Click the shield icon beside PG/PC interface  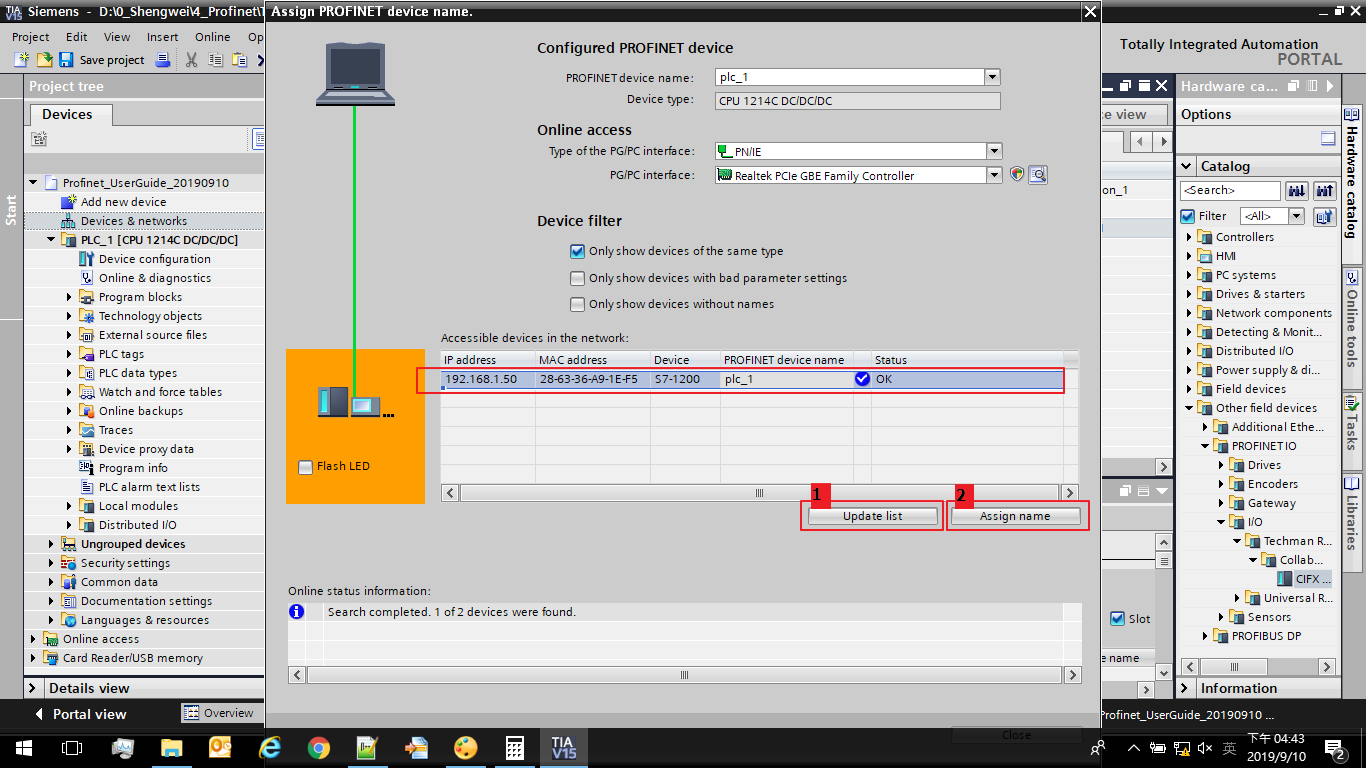pos(1017,175)
